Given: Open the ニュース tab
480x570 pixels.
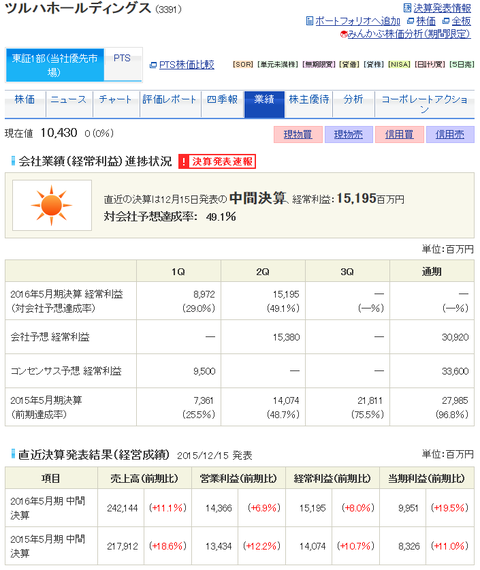Looking at the screenshot, I should 68,104.
